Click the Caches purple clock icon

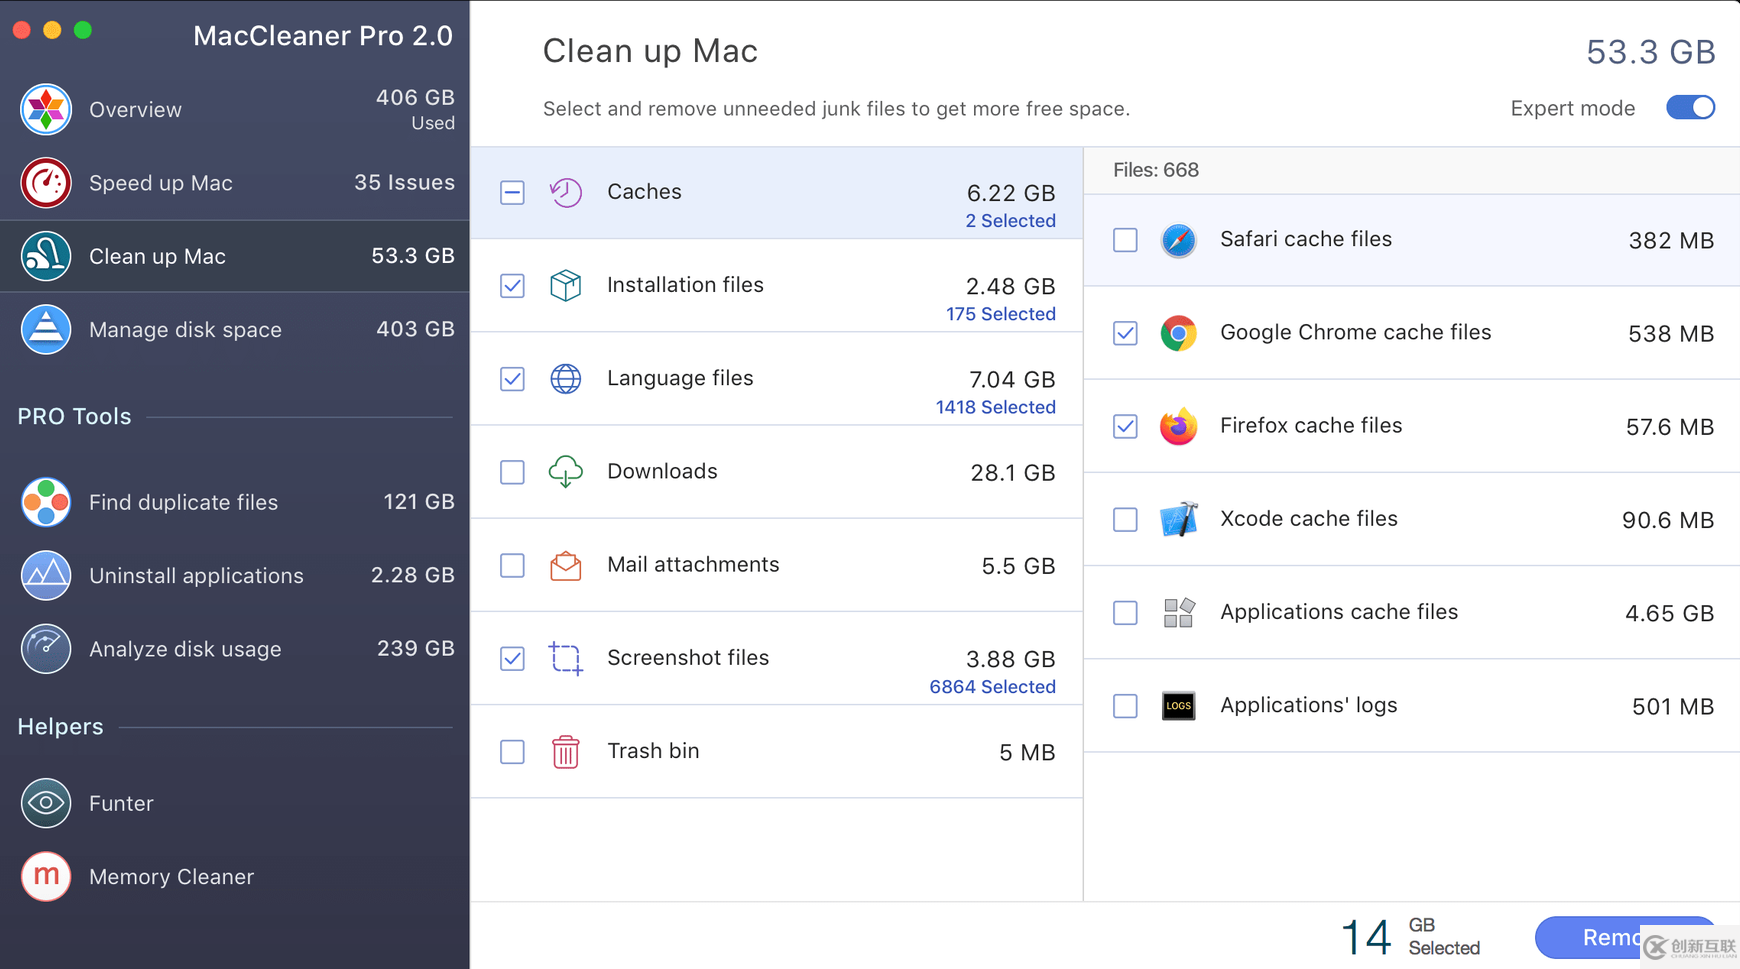[566, 192]
